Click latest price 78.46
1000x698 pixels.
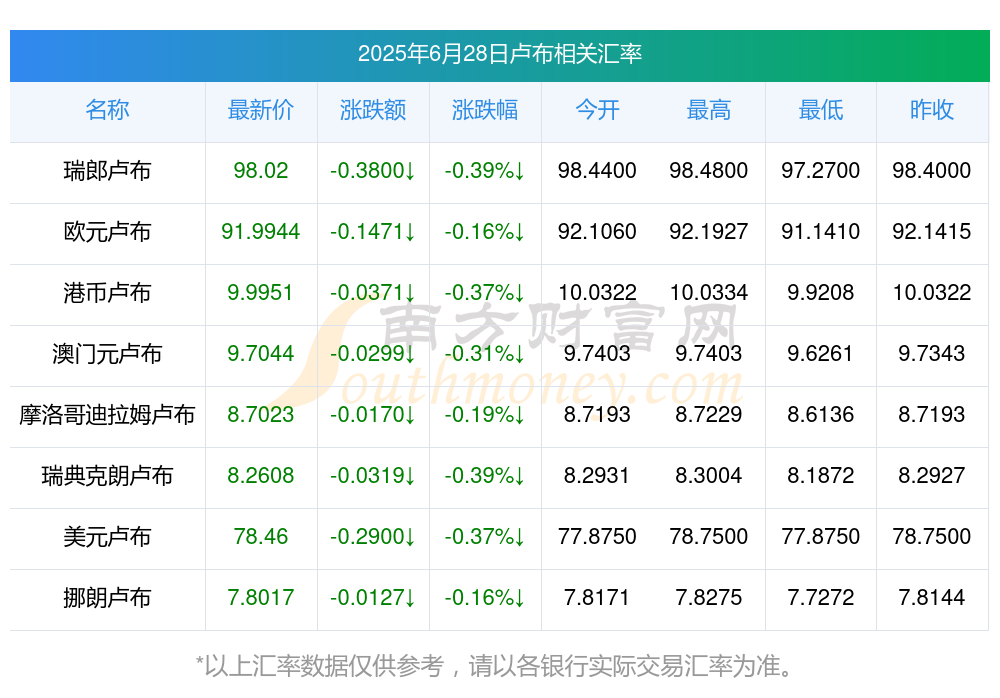point(261,537)
